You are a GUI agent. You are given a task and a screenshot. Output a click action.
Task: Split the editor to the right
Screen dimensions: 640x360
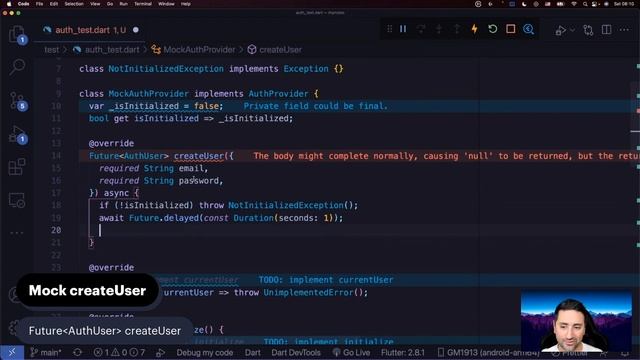click(x=607, y=30)
